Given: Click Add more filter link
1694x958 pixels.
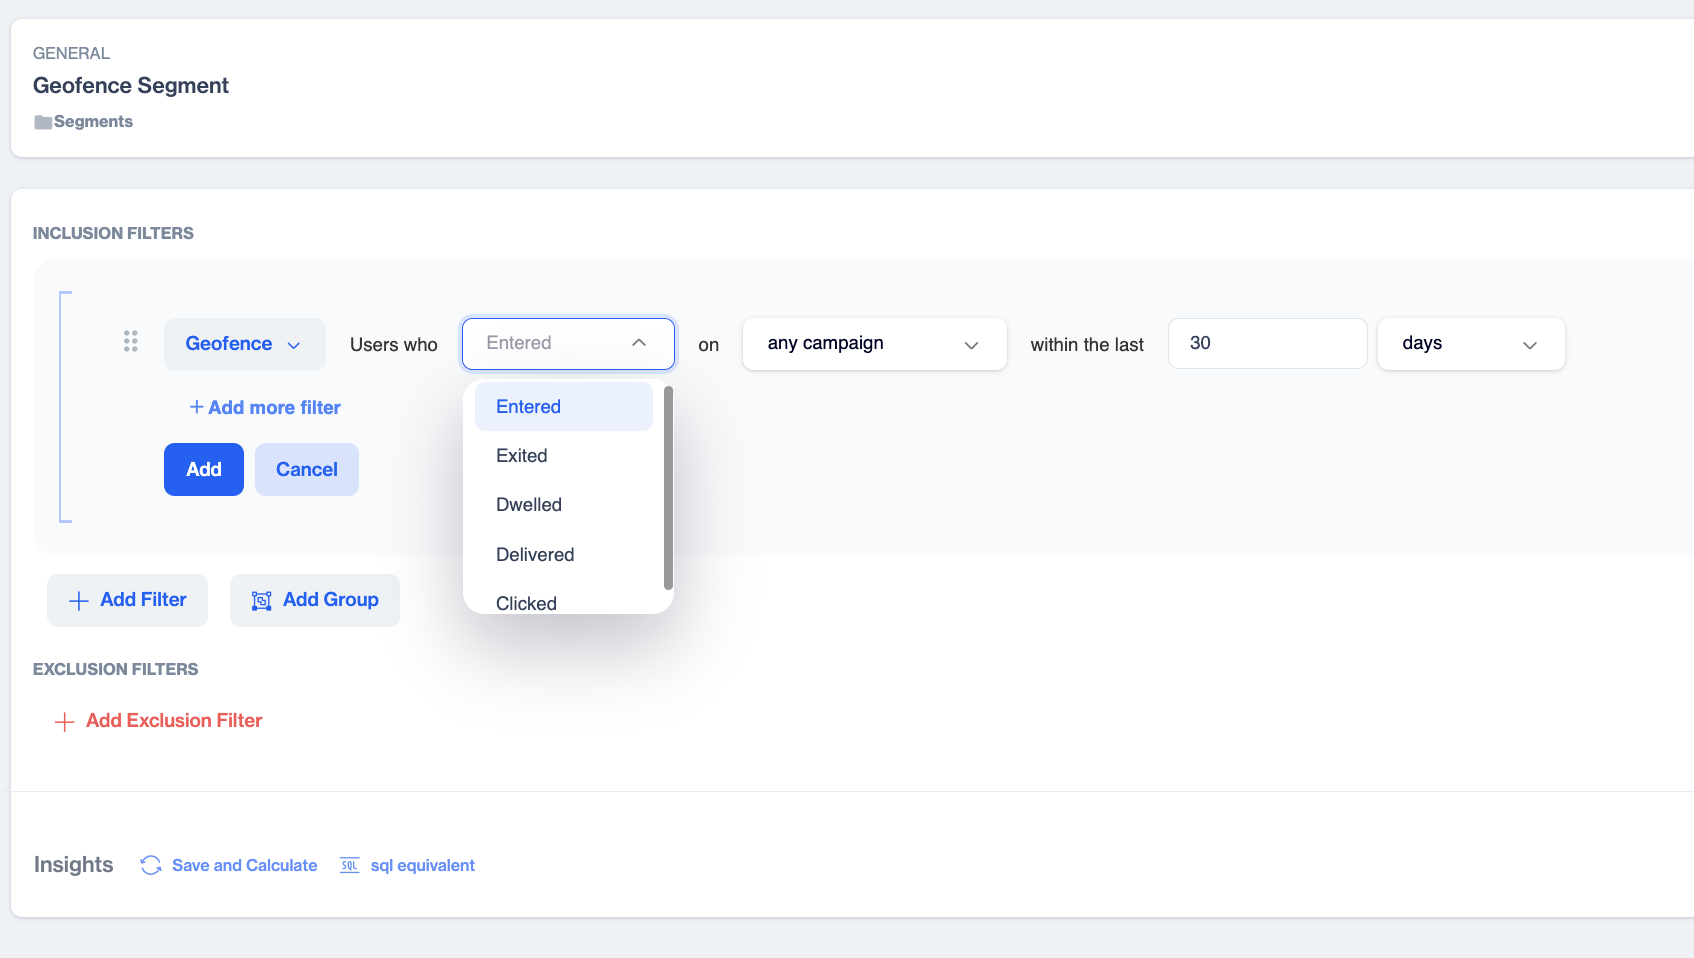Looking at the screenshot, I should pos(265,407).
